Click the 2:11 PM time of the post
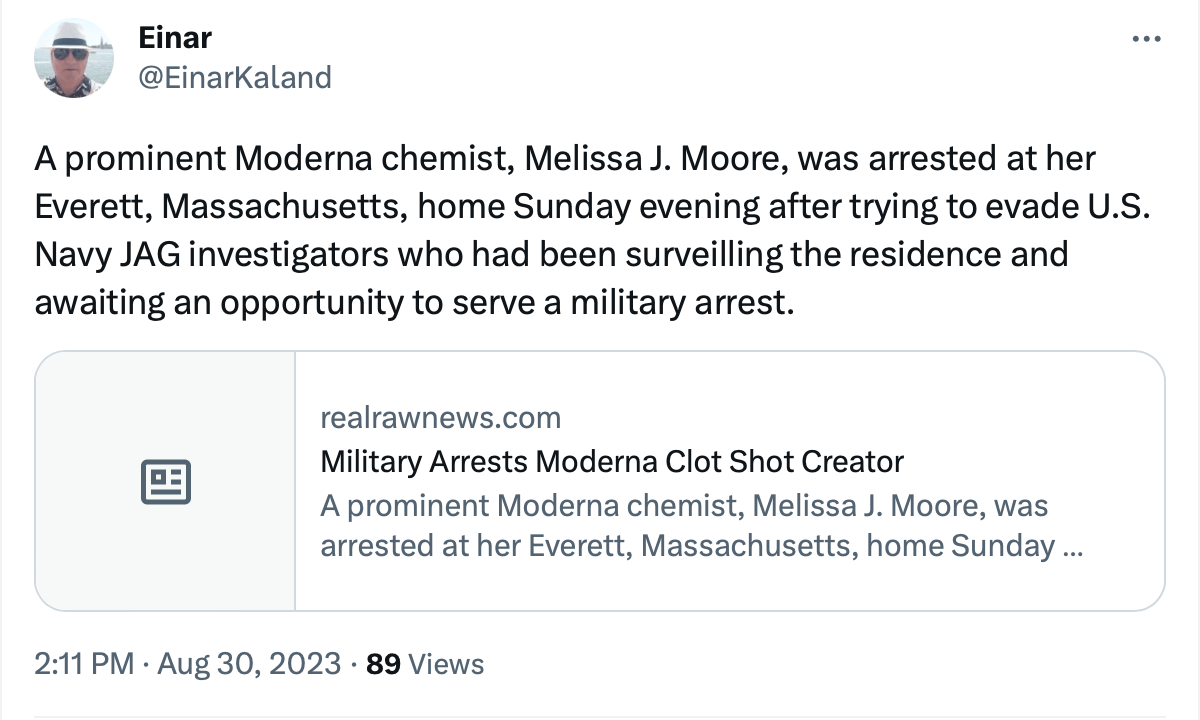The width and height of the screenshot is (1200, 720). coord(84,664)
